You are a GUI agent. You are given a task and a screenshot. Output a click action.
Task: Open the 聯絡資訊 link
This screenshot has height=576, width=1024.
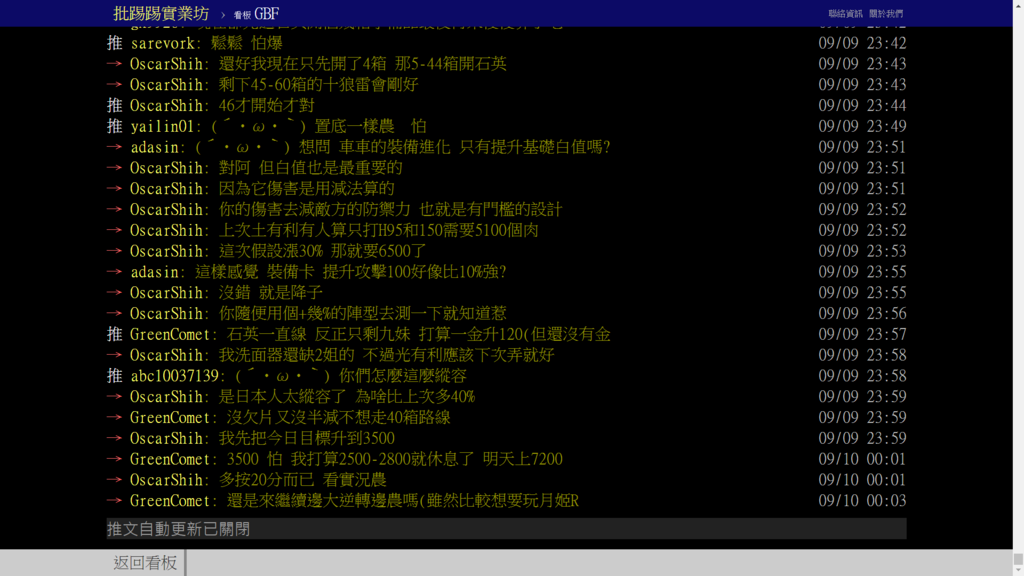tap(845, 14)
